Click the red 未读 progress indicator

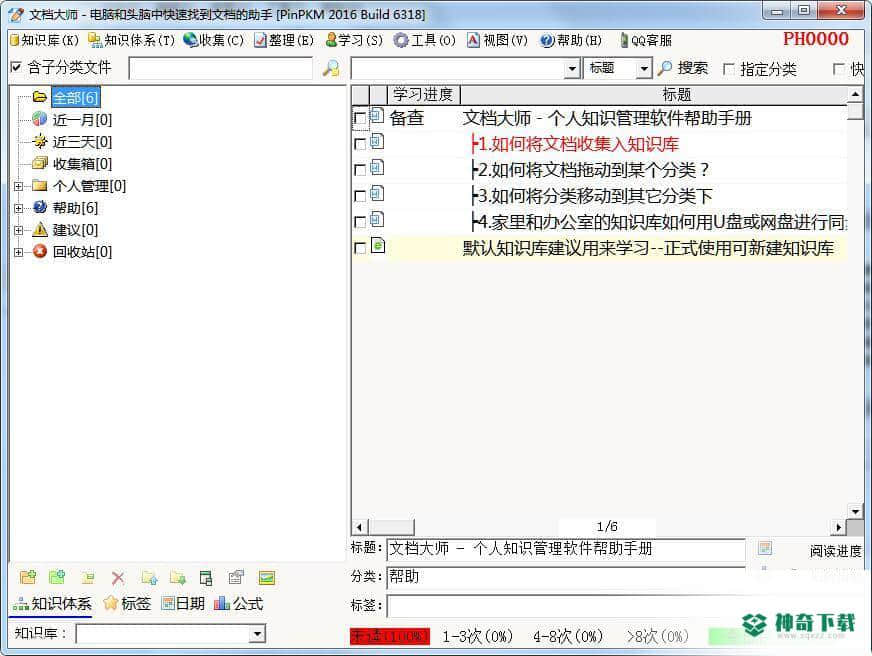tap(390, 636)
